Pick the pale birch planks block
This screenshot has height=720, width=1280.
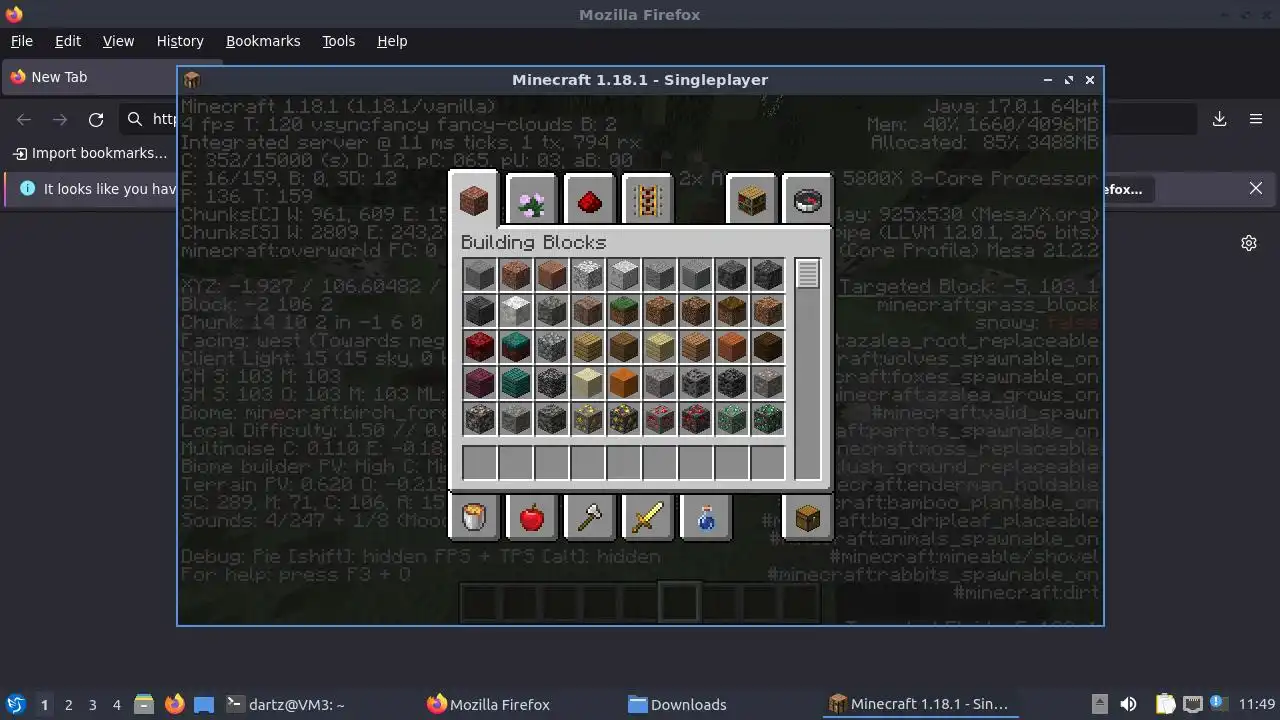[x=660, y=347]
